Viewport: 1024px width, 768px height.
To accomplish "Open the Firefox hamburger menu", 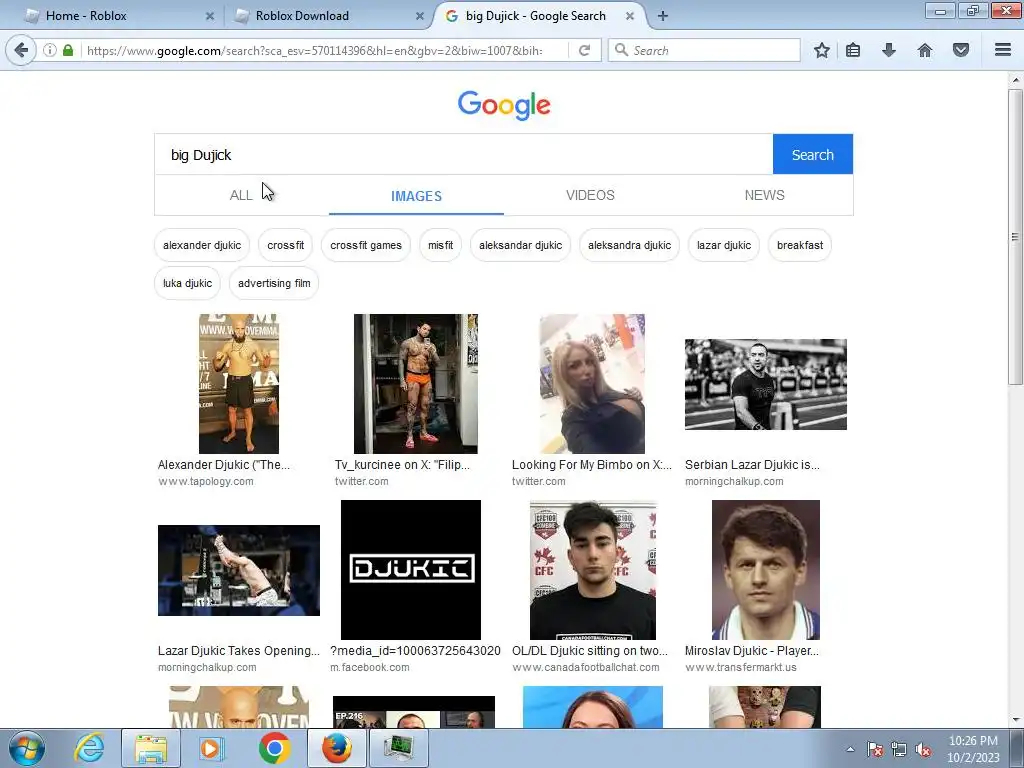I will 1003,50.
